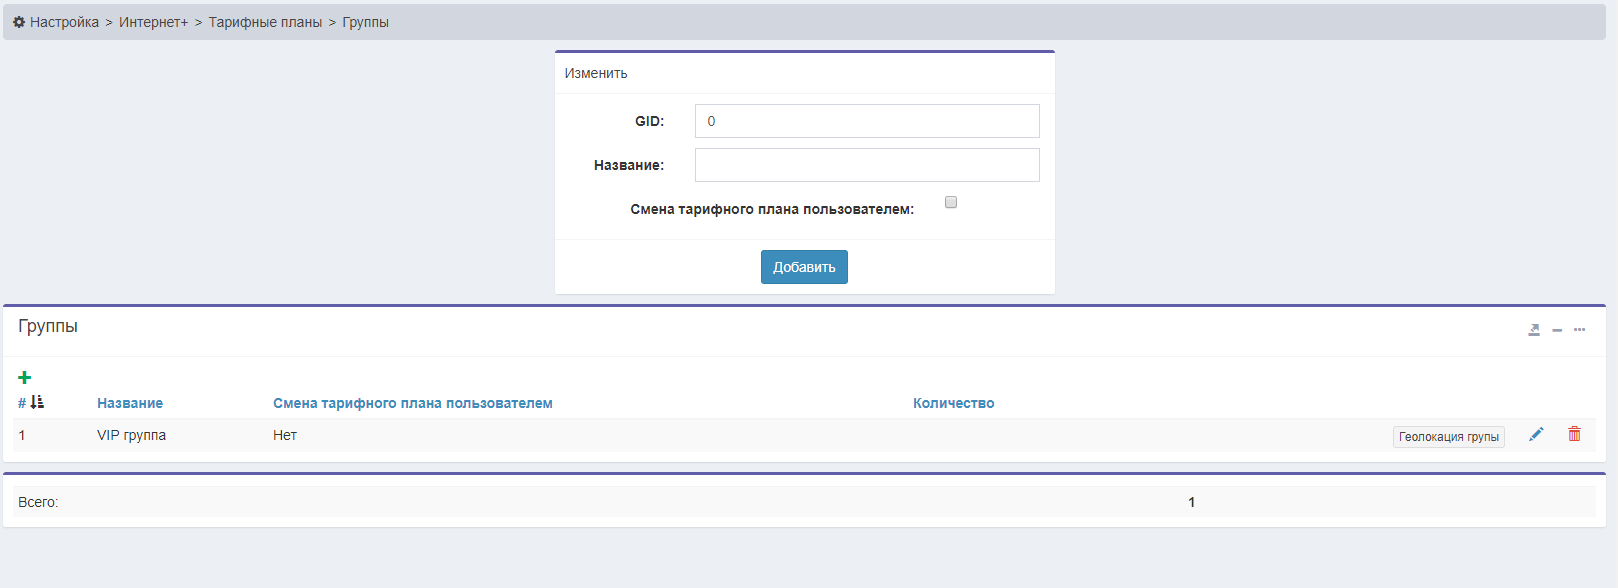
Task: Focus the Название text field
Action: (866, 165)
